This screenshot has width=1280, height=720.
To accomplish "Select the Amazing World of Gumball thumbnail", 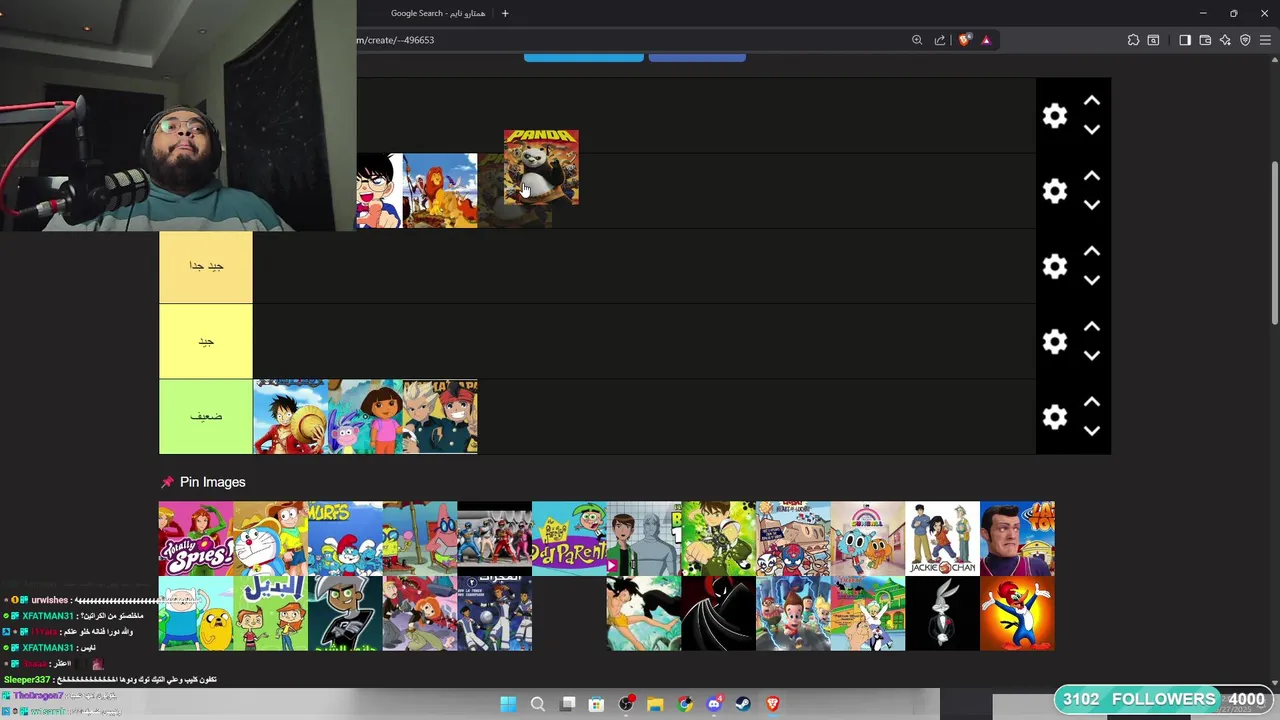I will pyautogui.click(x=868, y=539).
